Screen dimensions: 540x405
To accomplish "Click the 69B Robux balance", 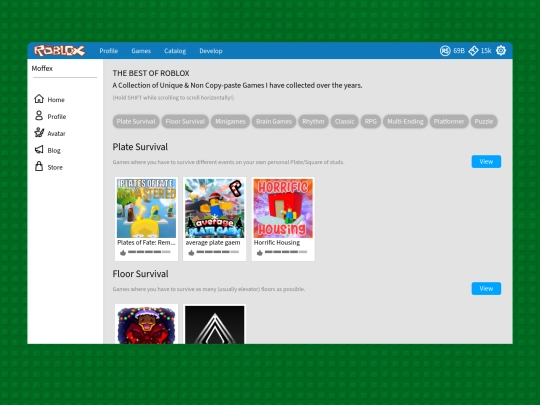I will tap(459, 51).
